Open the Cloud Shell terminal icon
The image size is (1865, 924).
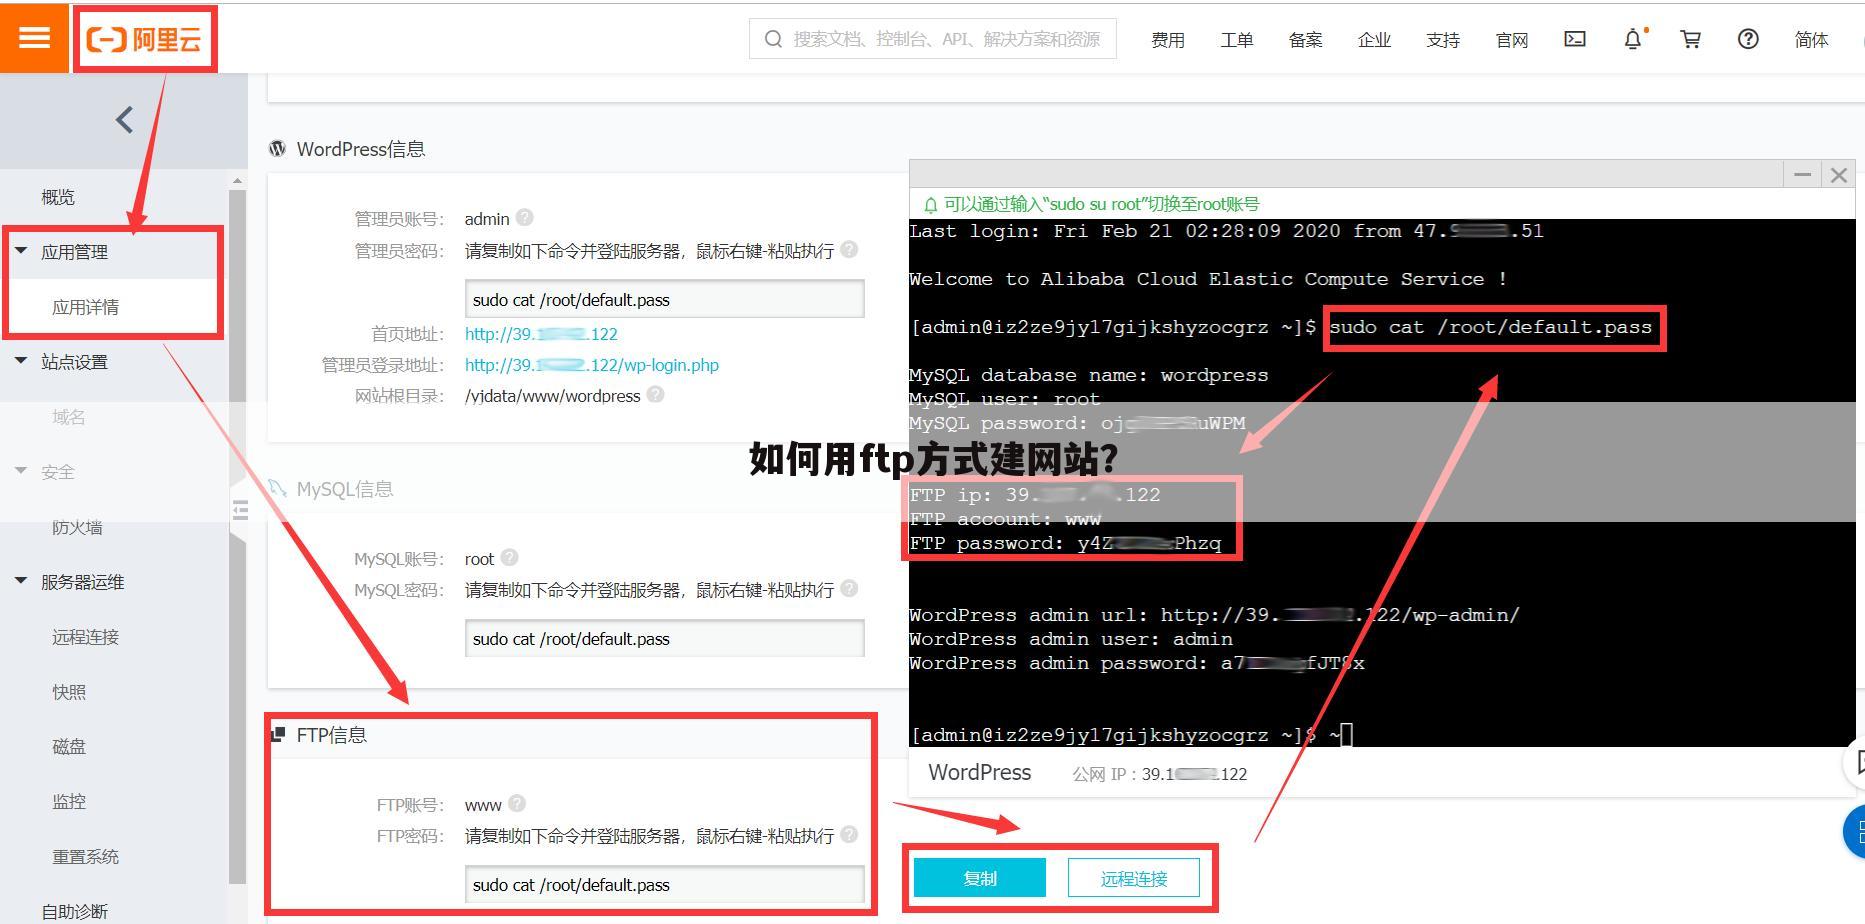click(x=1575, y=39)
